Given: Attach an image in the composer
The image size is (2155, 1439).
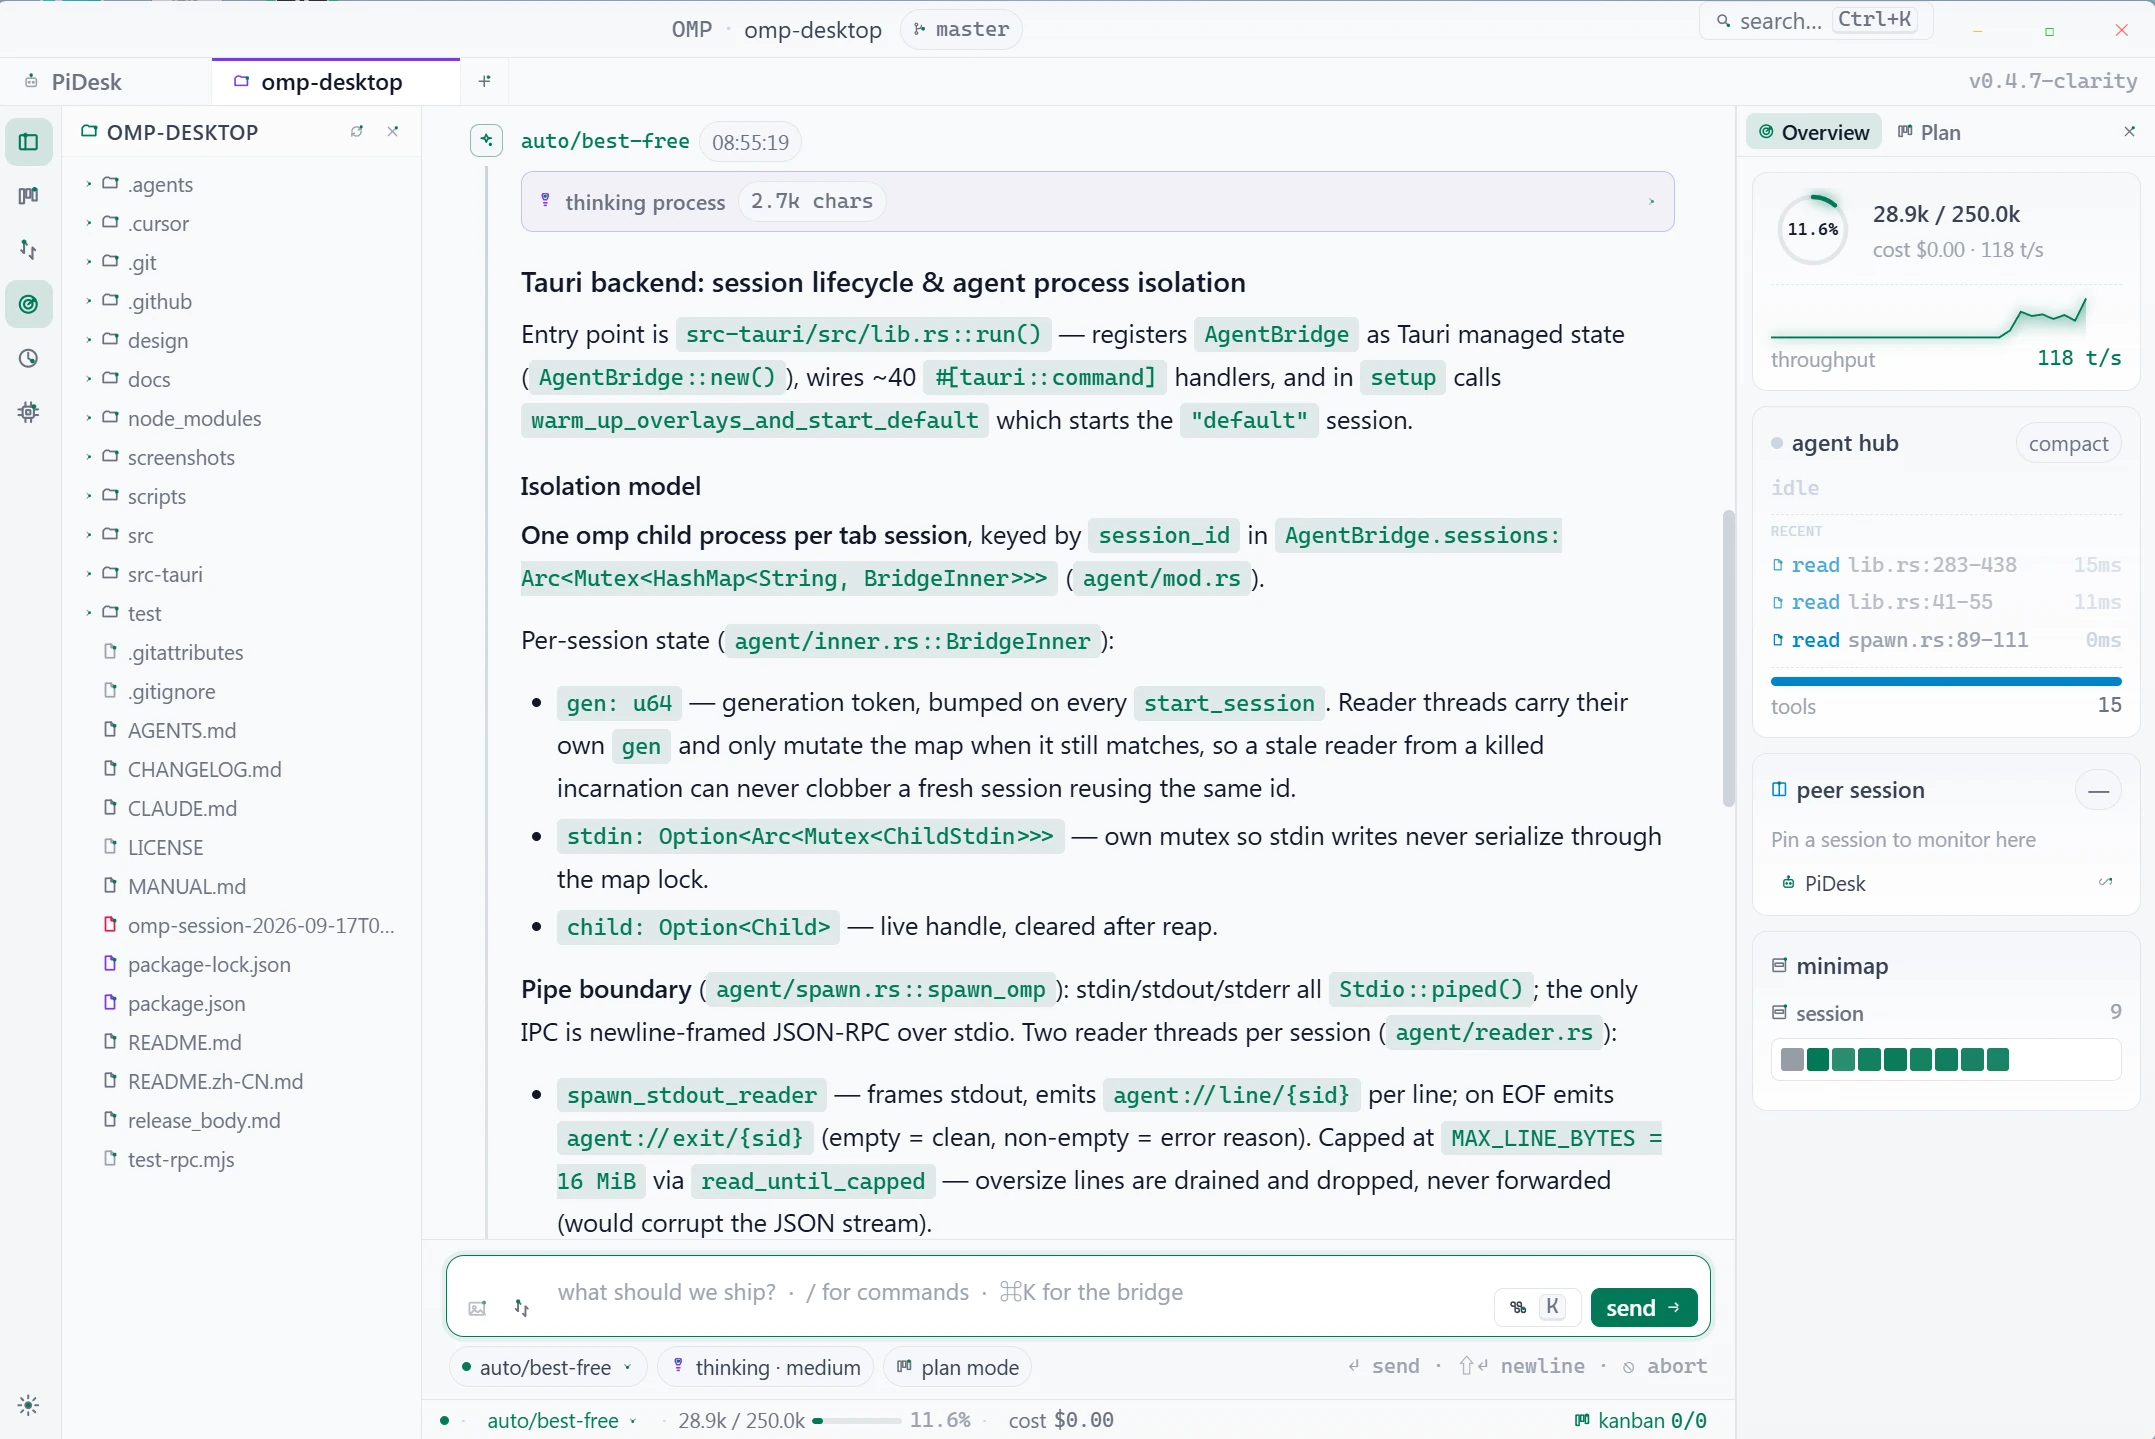Looking at the screenshot, I should pos(478,1308).
